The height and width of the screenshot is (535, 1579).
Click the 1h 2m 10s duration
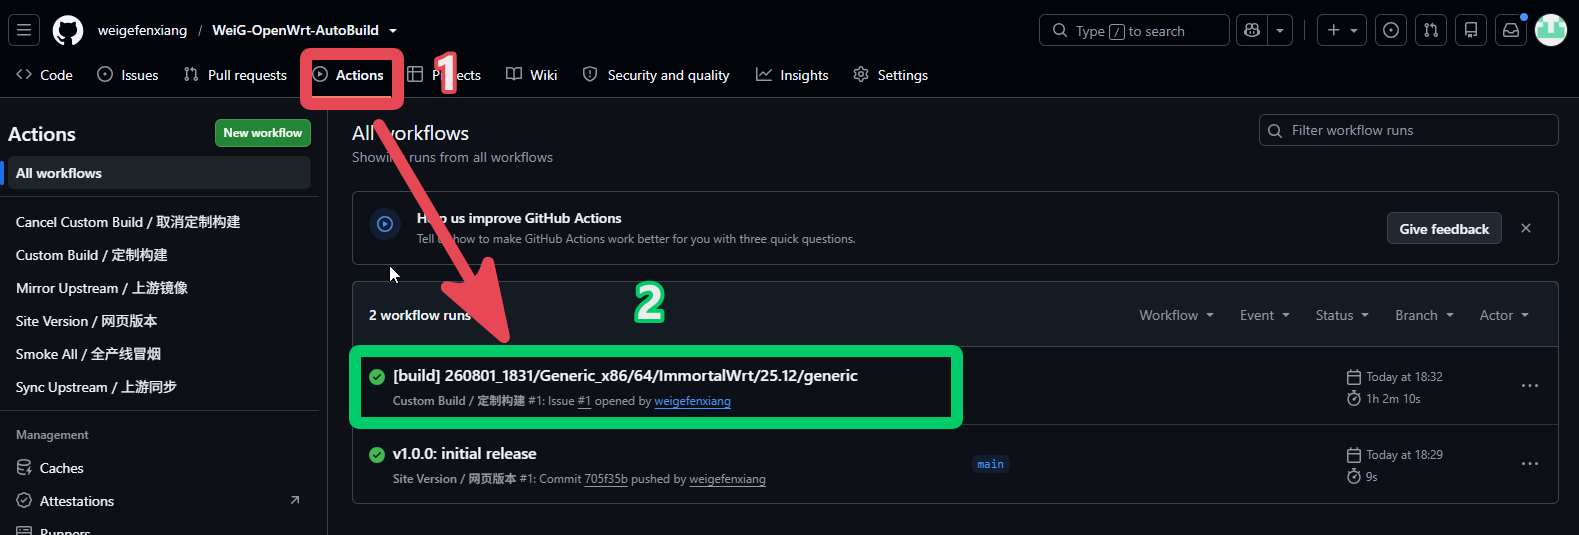(1393, 399)
